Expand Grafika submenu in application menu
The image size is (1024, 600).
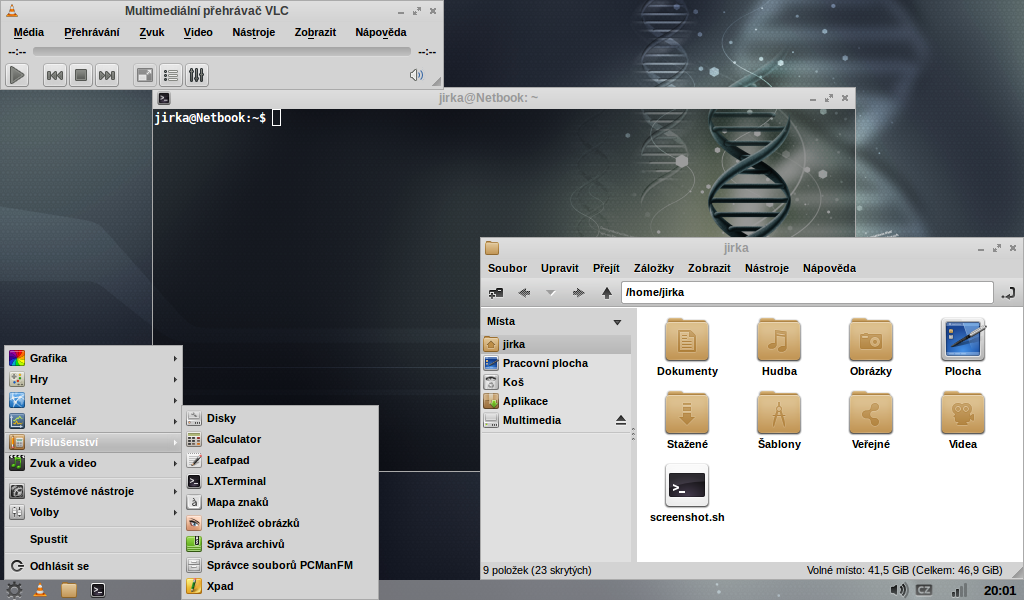pyautogui.click(x=93, y=358)
